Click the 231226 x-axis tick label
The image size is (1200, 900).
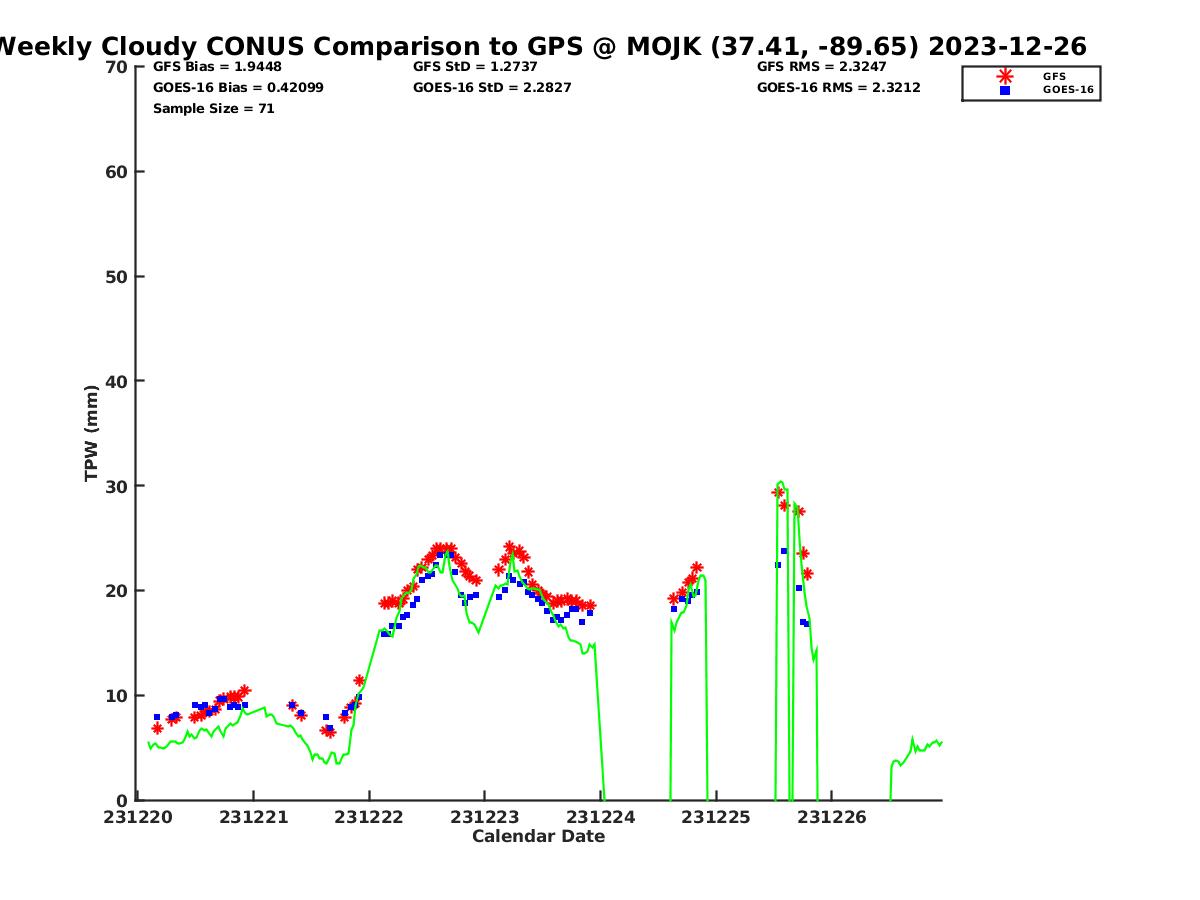pos(831,817)
